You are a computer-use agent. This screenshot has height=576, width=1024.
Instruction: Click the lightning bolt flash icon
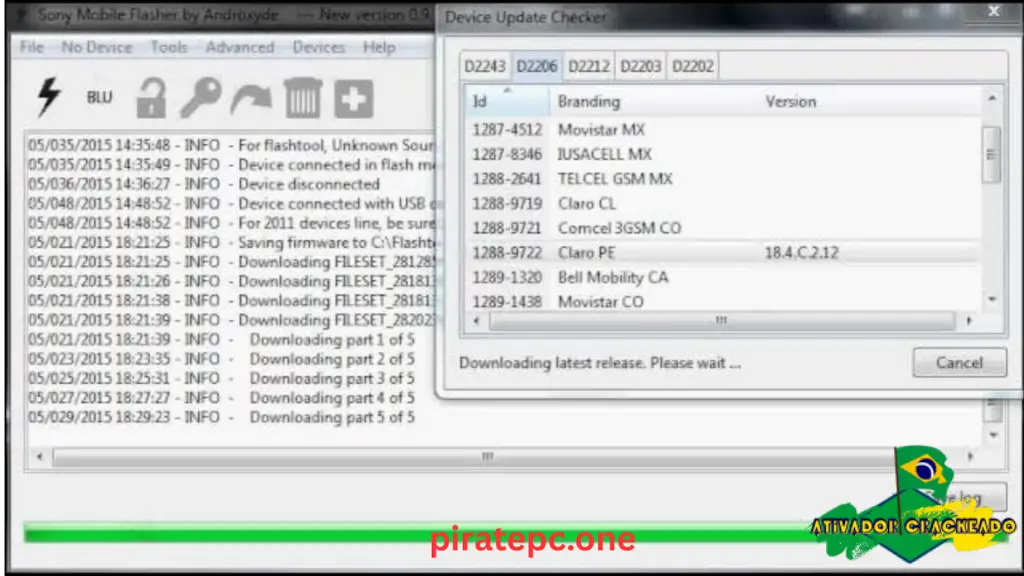coord(49,97)
